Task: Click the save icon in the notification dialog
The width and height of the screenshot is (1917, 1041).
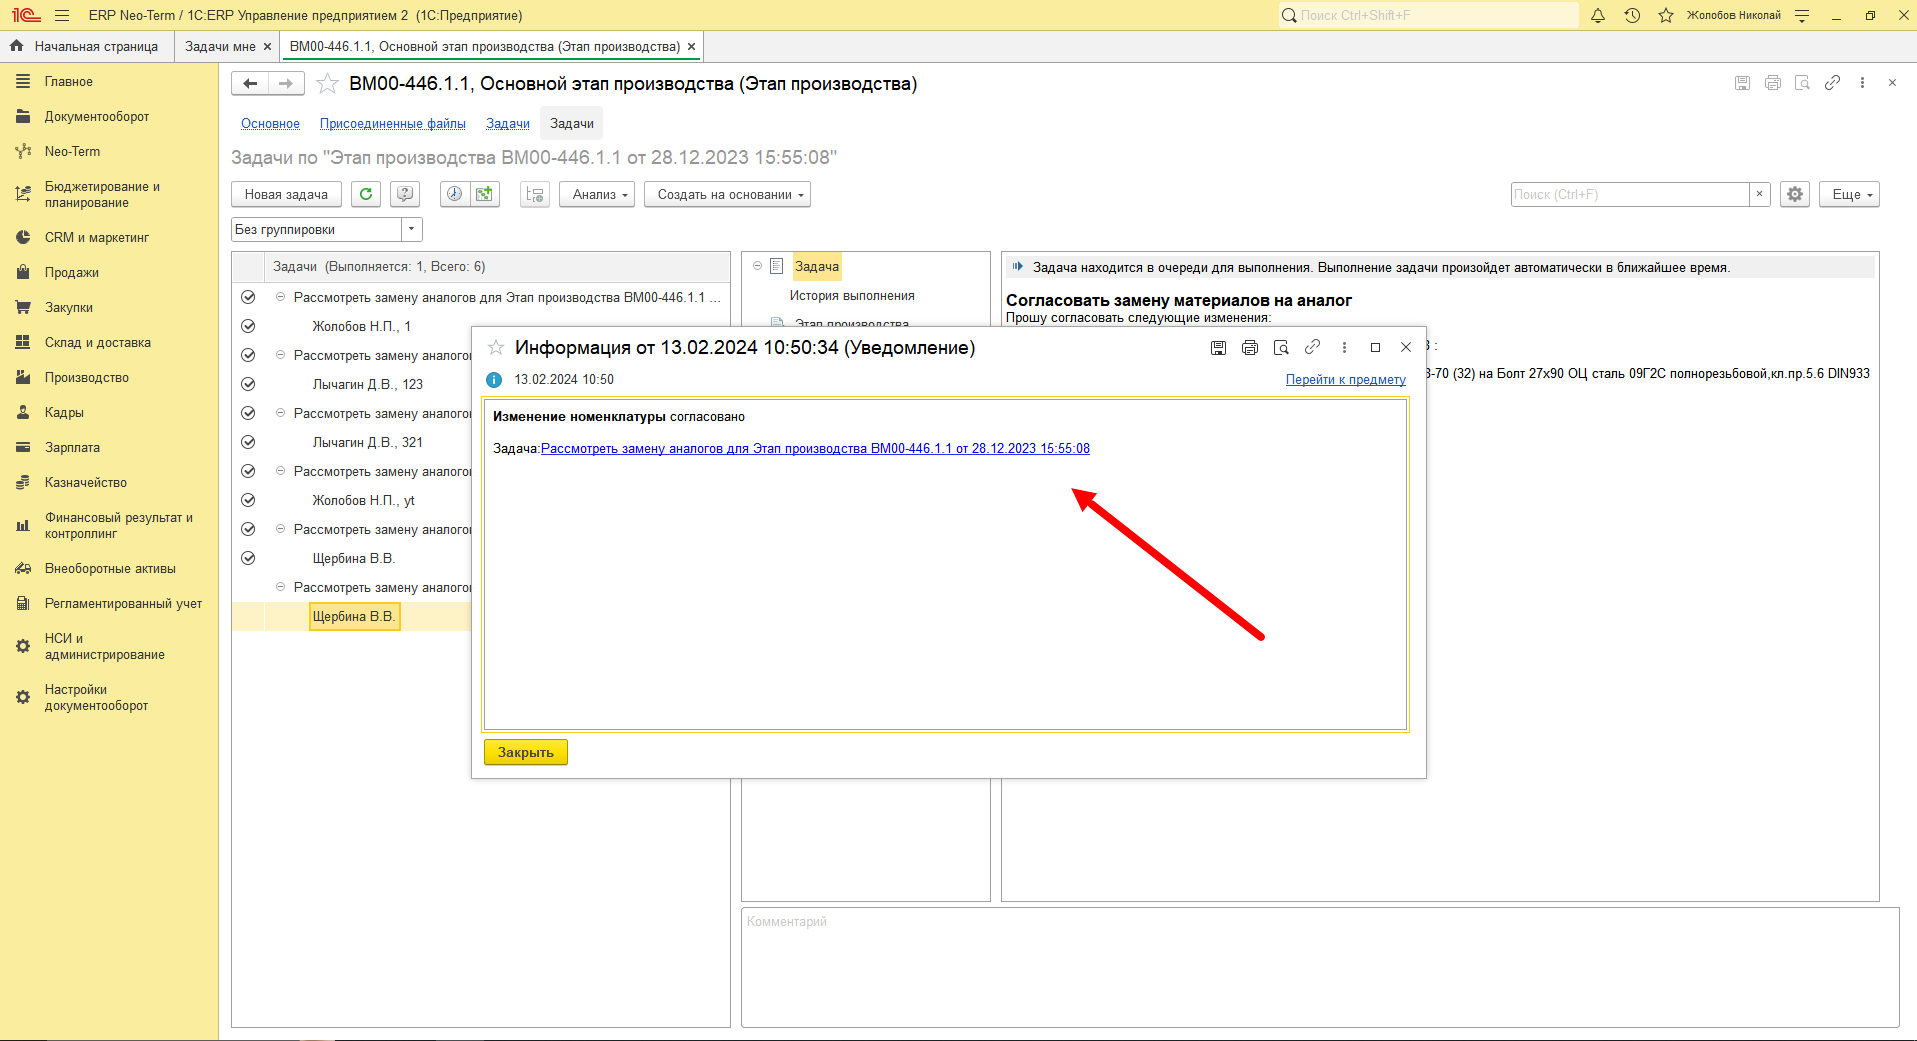Action: coord(1218,348)
